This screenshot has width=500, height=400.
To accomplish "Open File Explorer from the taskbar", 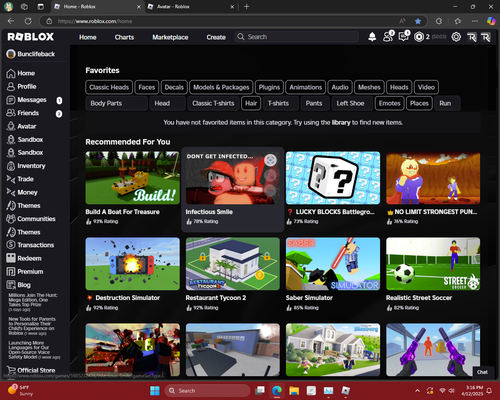I will [294, 390].
